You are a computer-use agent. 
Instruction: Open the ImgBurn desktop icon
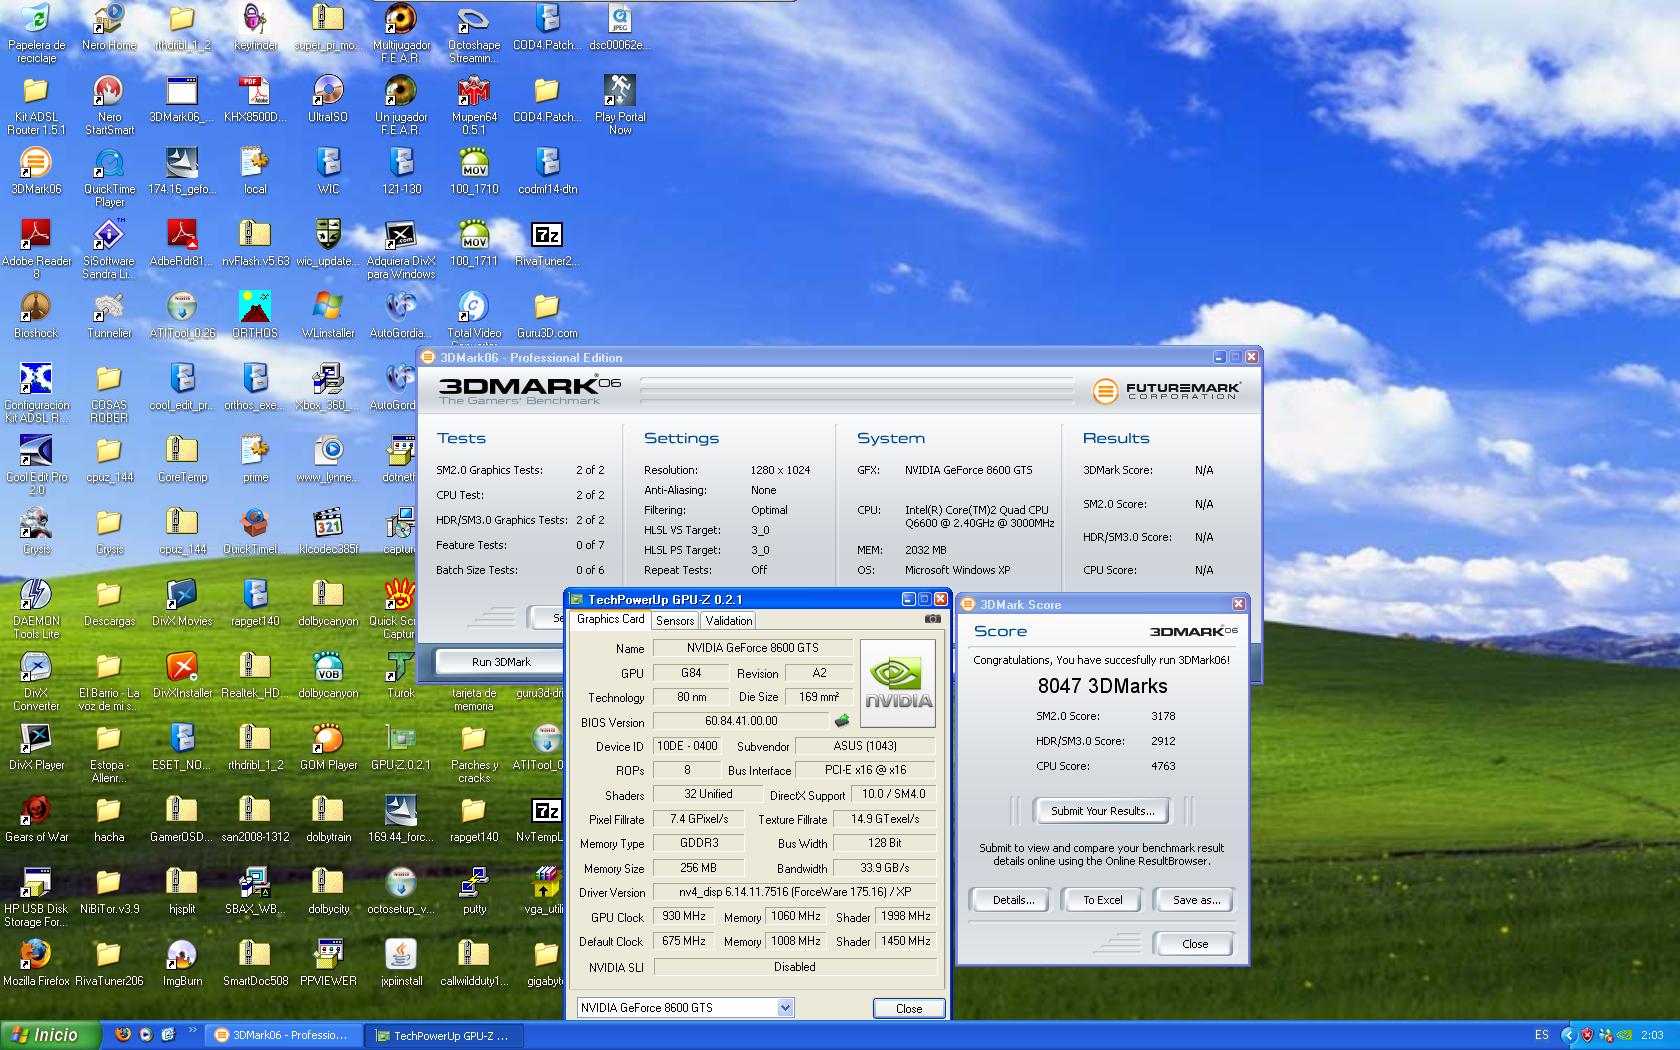[x=182, y=962]
